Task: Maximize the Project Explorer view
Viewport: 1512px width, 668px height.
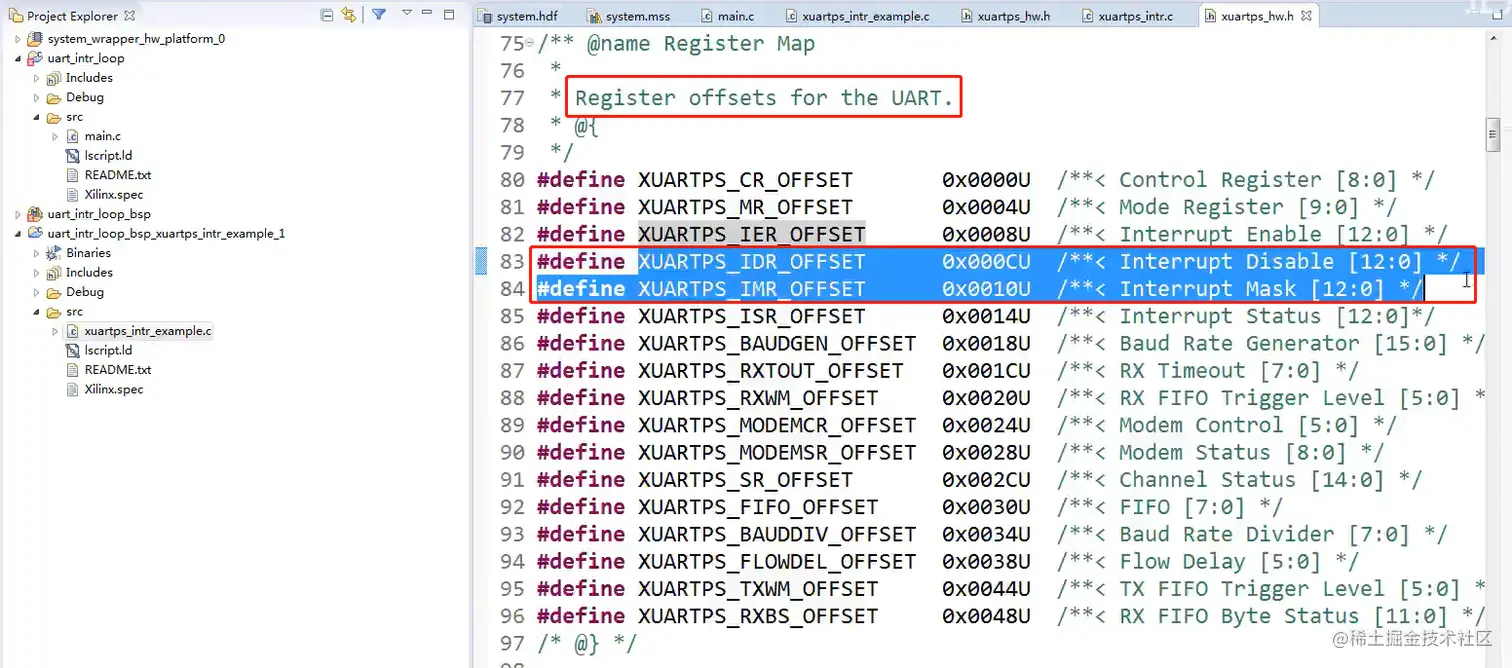Action: click(x=450, y=14)
